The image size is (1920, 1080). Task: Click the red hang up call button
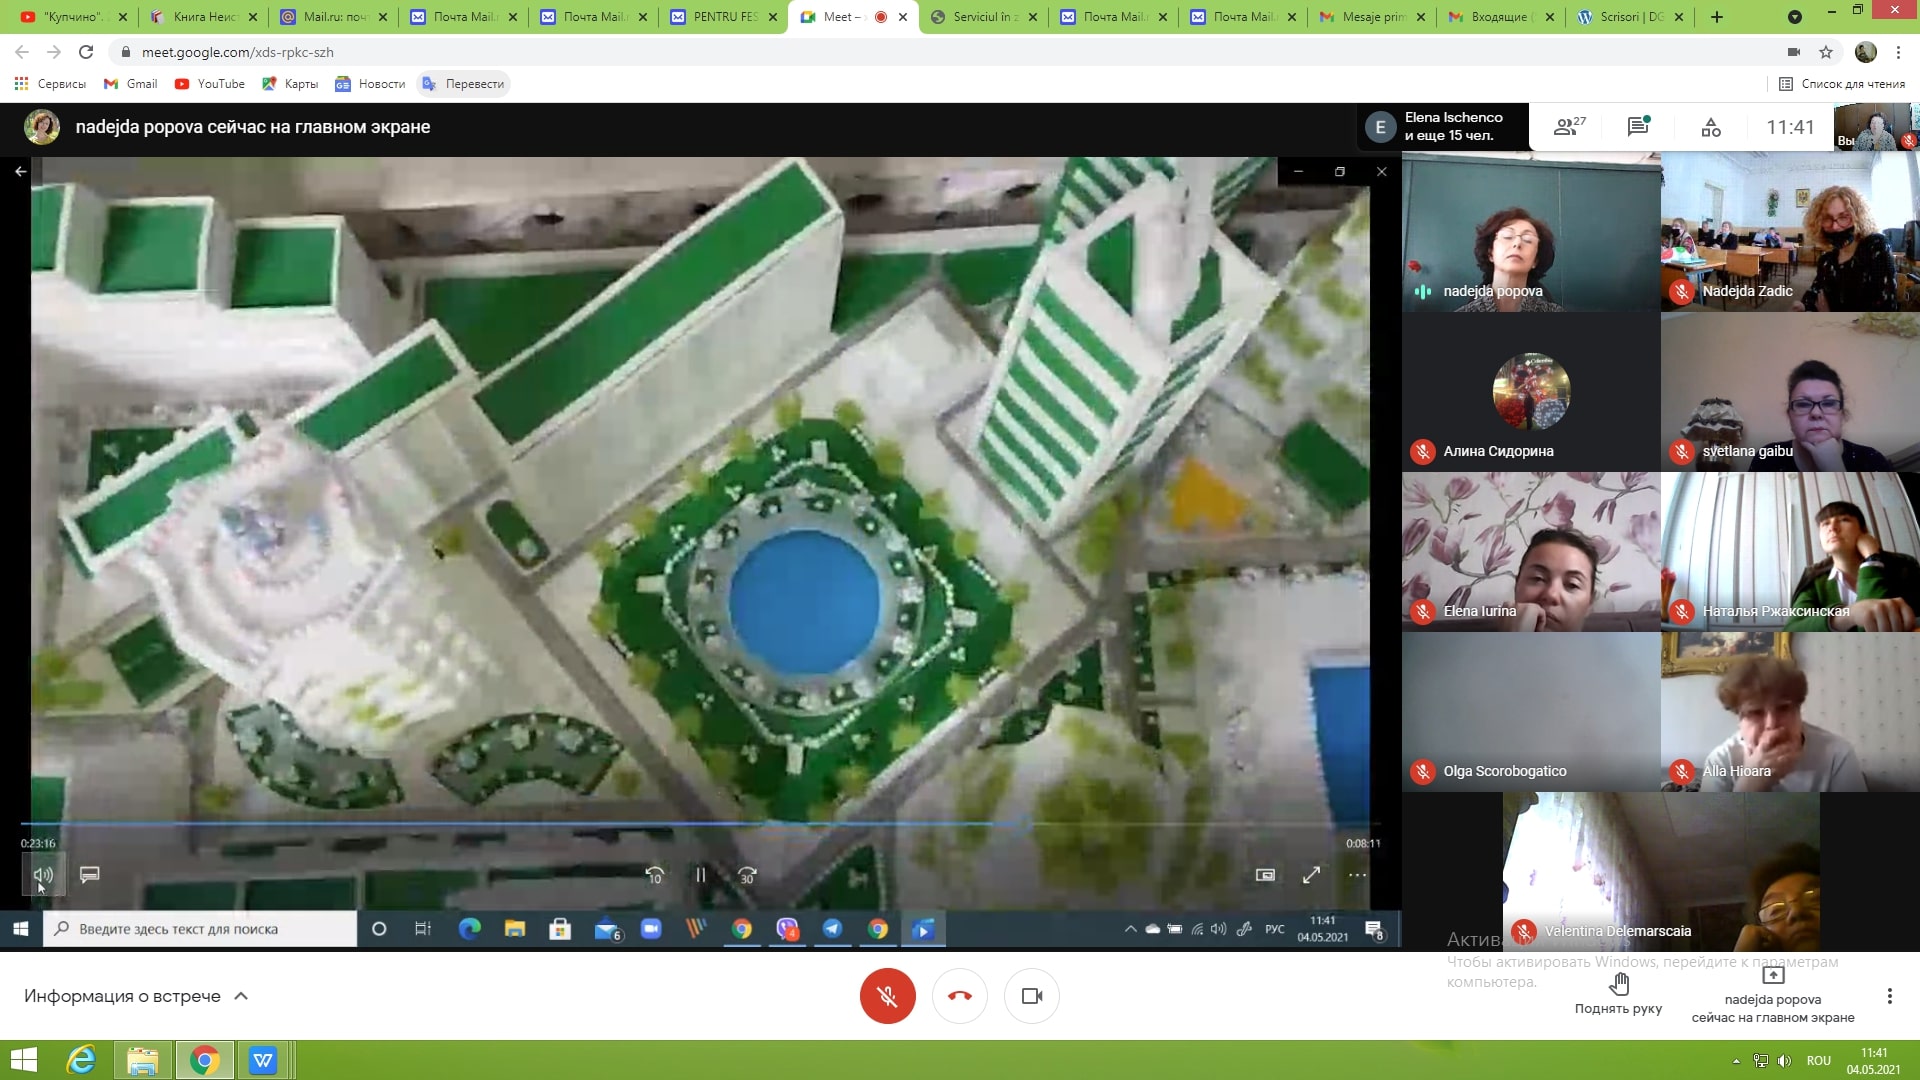[x=959, y=996]
